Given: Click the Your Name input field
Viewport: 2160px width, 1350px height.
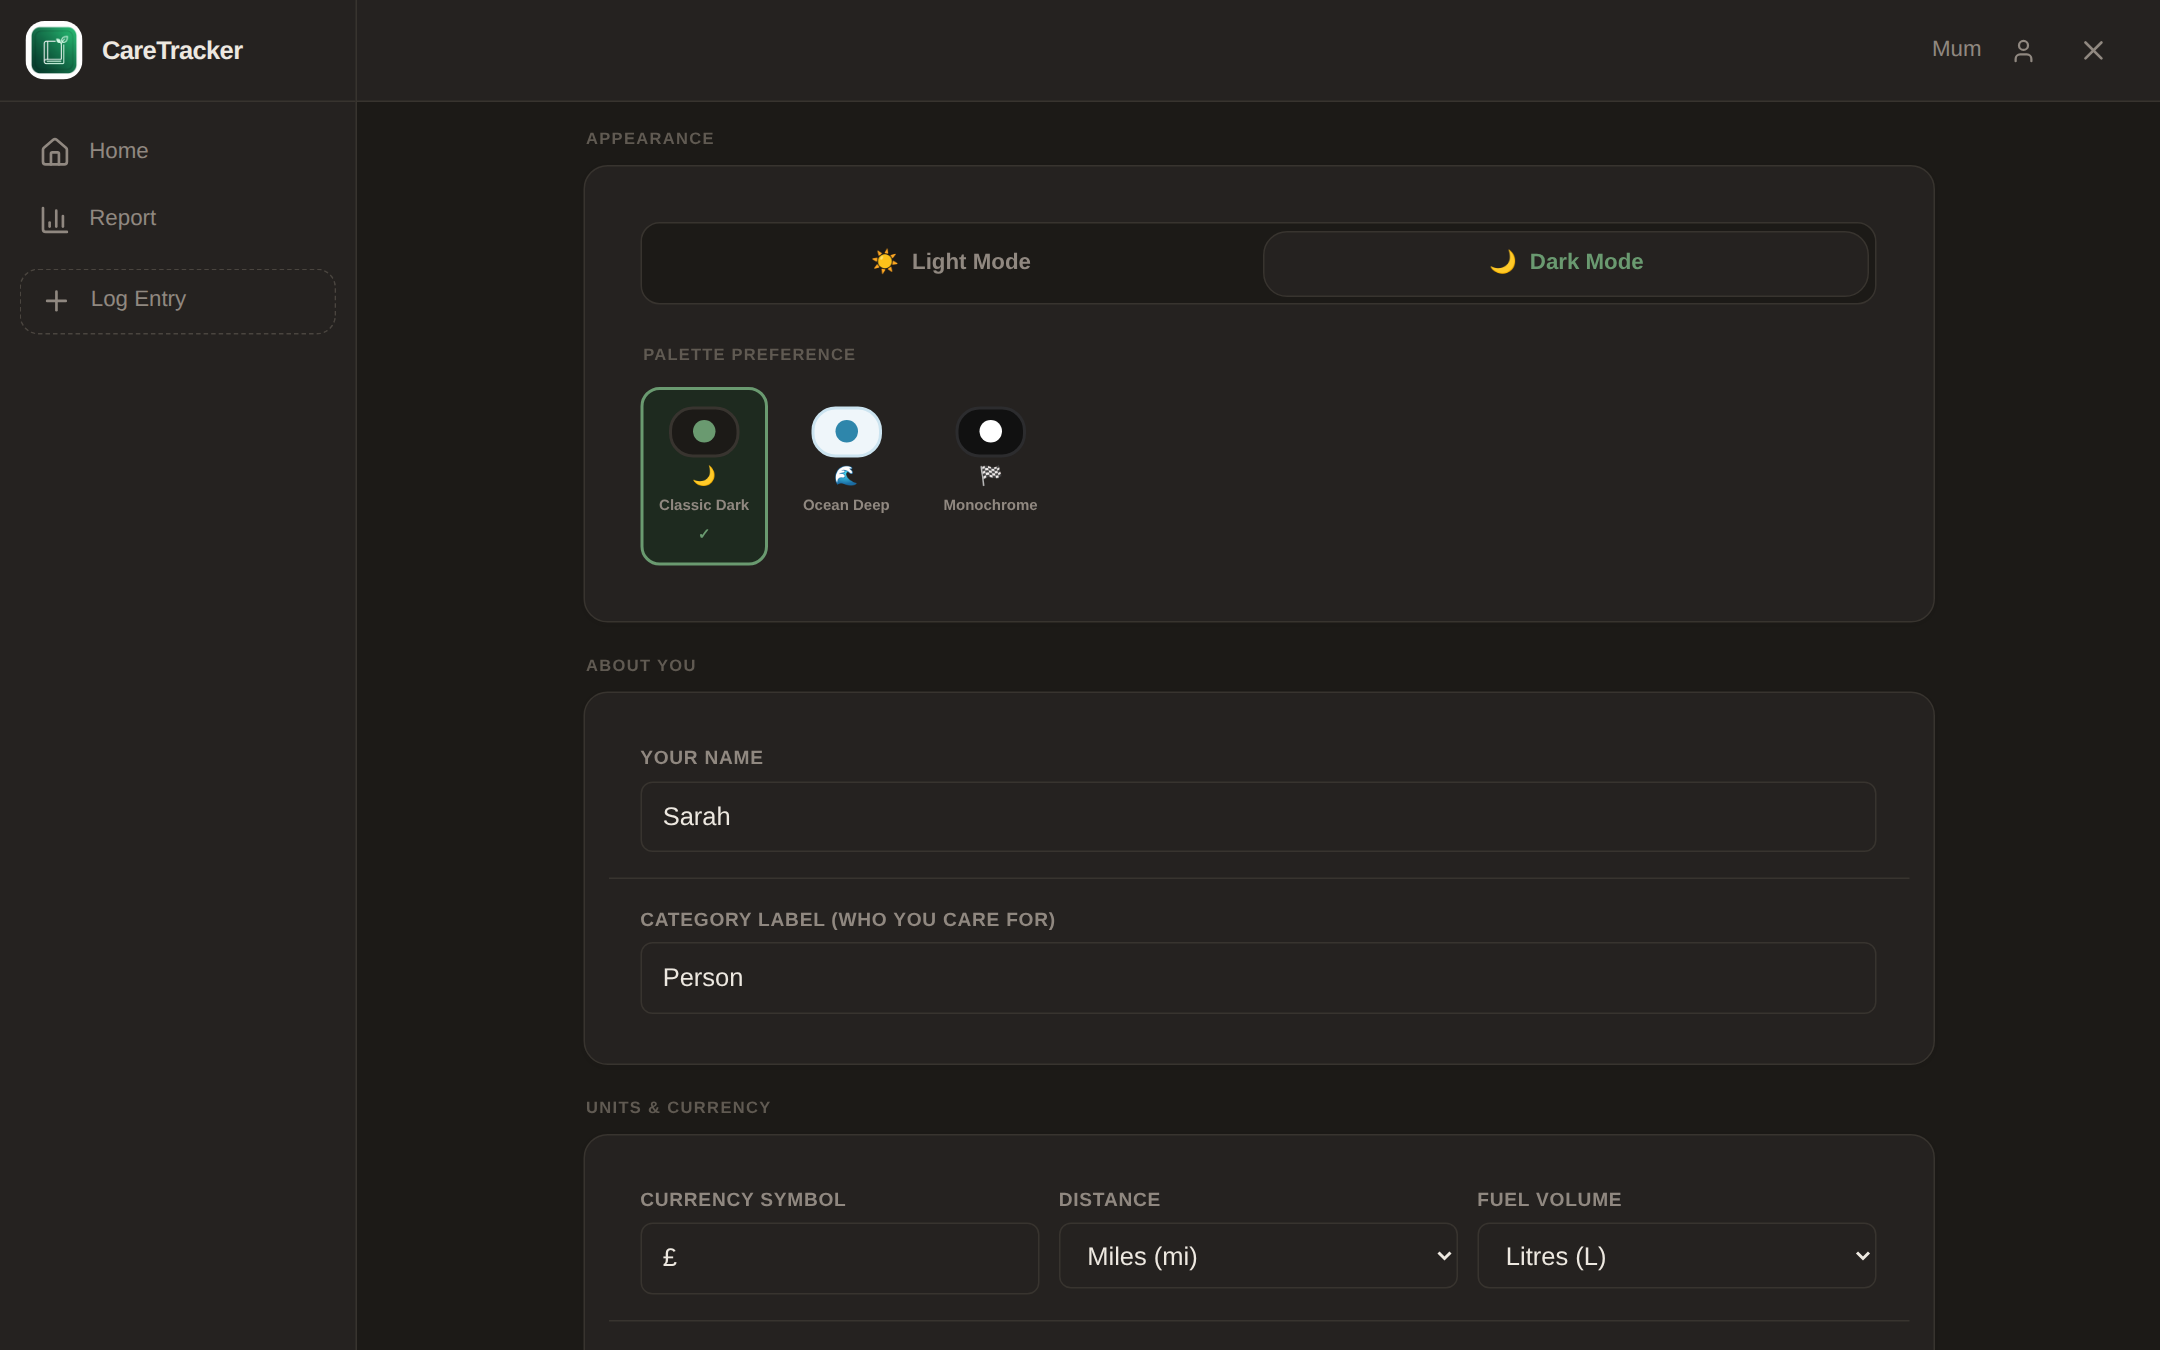Looking at the screenshot, I should pyautogui.click(x=1258, y=817).
